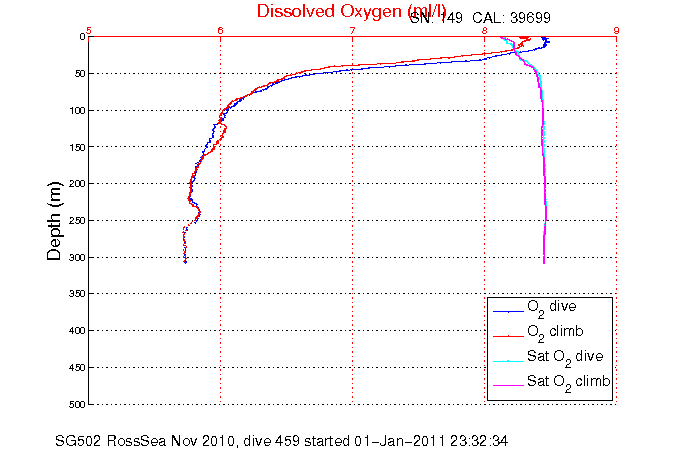
Task: Click the depth tick label 50
Action: (80, 74)
